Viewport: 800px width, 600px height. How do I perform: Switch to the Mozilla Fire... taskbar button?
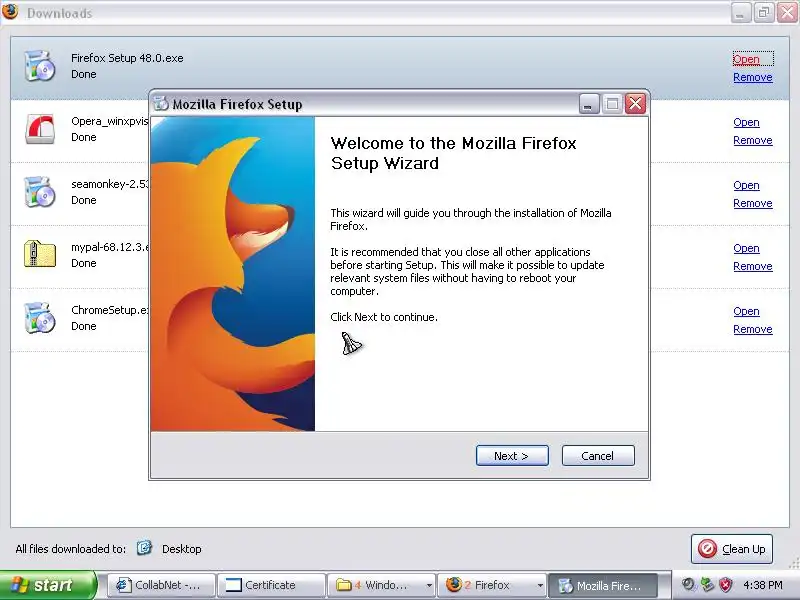(x=603, y=585)
